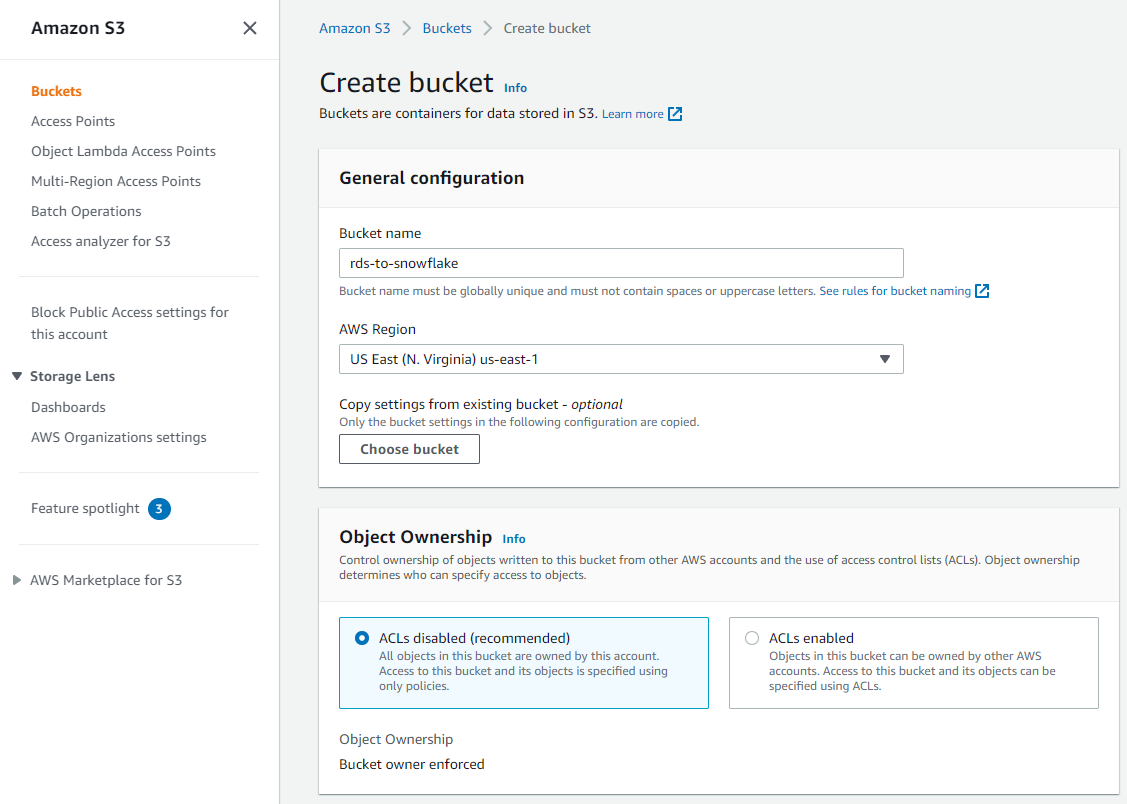Viewport: 1127px width, 804px height.
Task: Collapse the Storage Lens section
Action: (x=17, y=376)
